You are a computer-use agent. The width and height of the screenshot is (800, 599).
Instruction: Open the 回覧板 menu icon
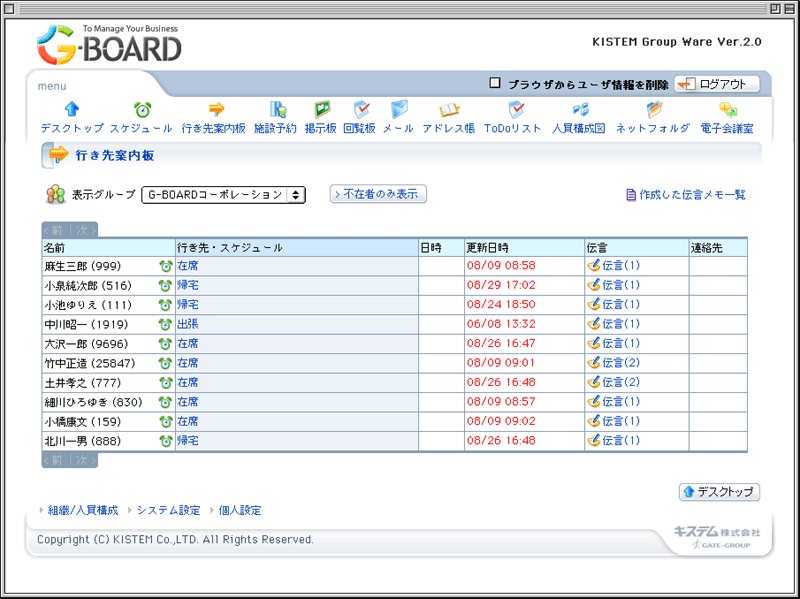(361, 109)
